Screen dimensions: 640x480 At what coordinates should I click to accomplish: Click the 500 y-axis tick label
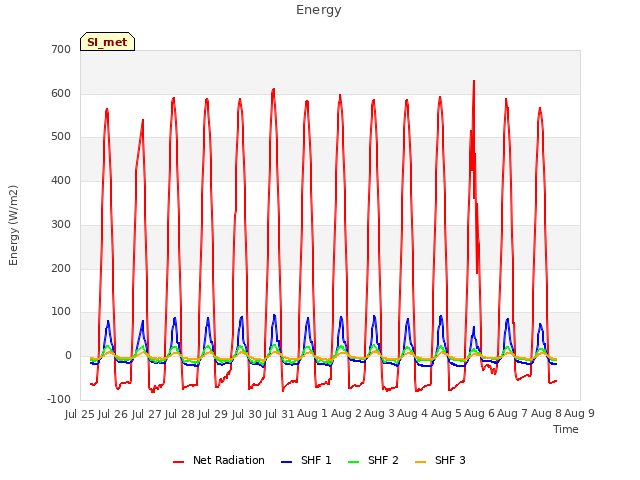click(61, 137)
